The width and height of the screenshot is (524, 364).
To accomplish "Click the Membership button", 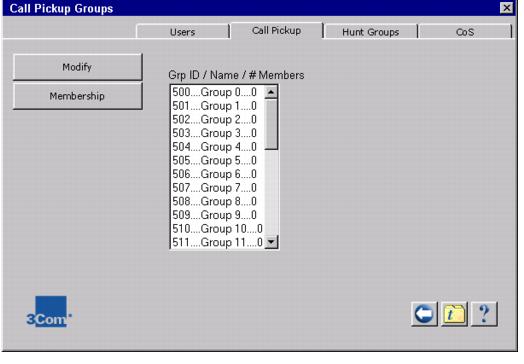I will click(77, 96).
